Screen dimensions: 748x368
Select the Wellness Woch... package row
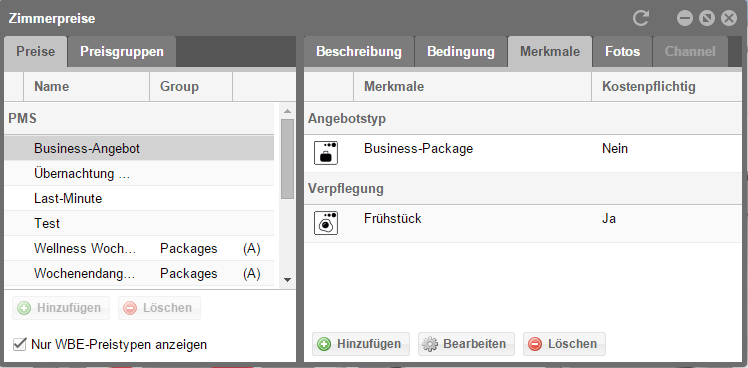click(x=139, y=249)
